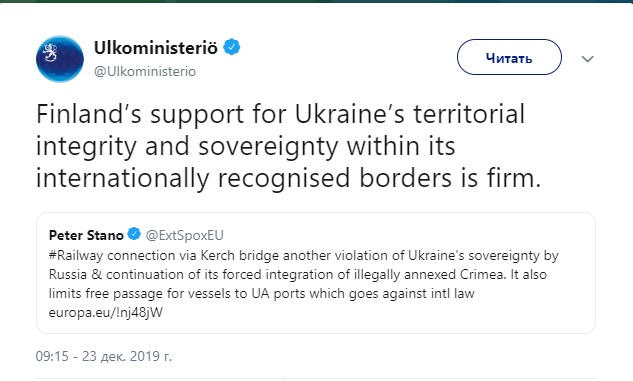The width and height of the screenshot is (633, 381).
Task: Click the Ulkoministeriö verified badge
Action: tap(232, 47)
